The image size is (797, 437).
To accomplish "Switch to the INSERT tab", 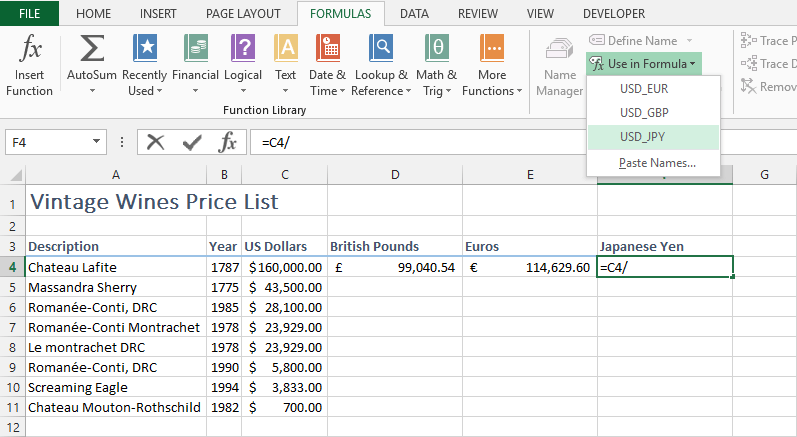I will coord(158,14).
